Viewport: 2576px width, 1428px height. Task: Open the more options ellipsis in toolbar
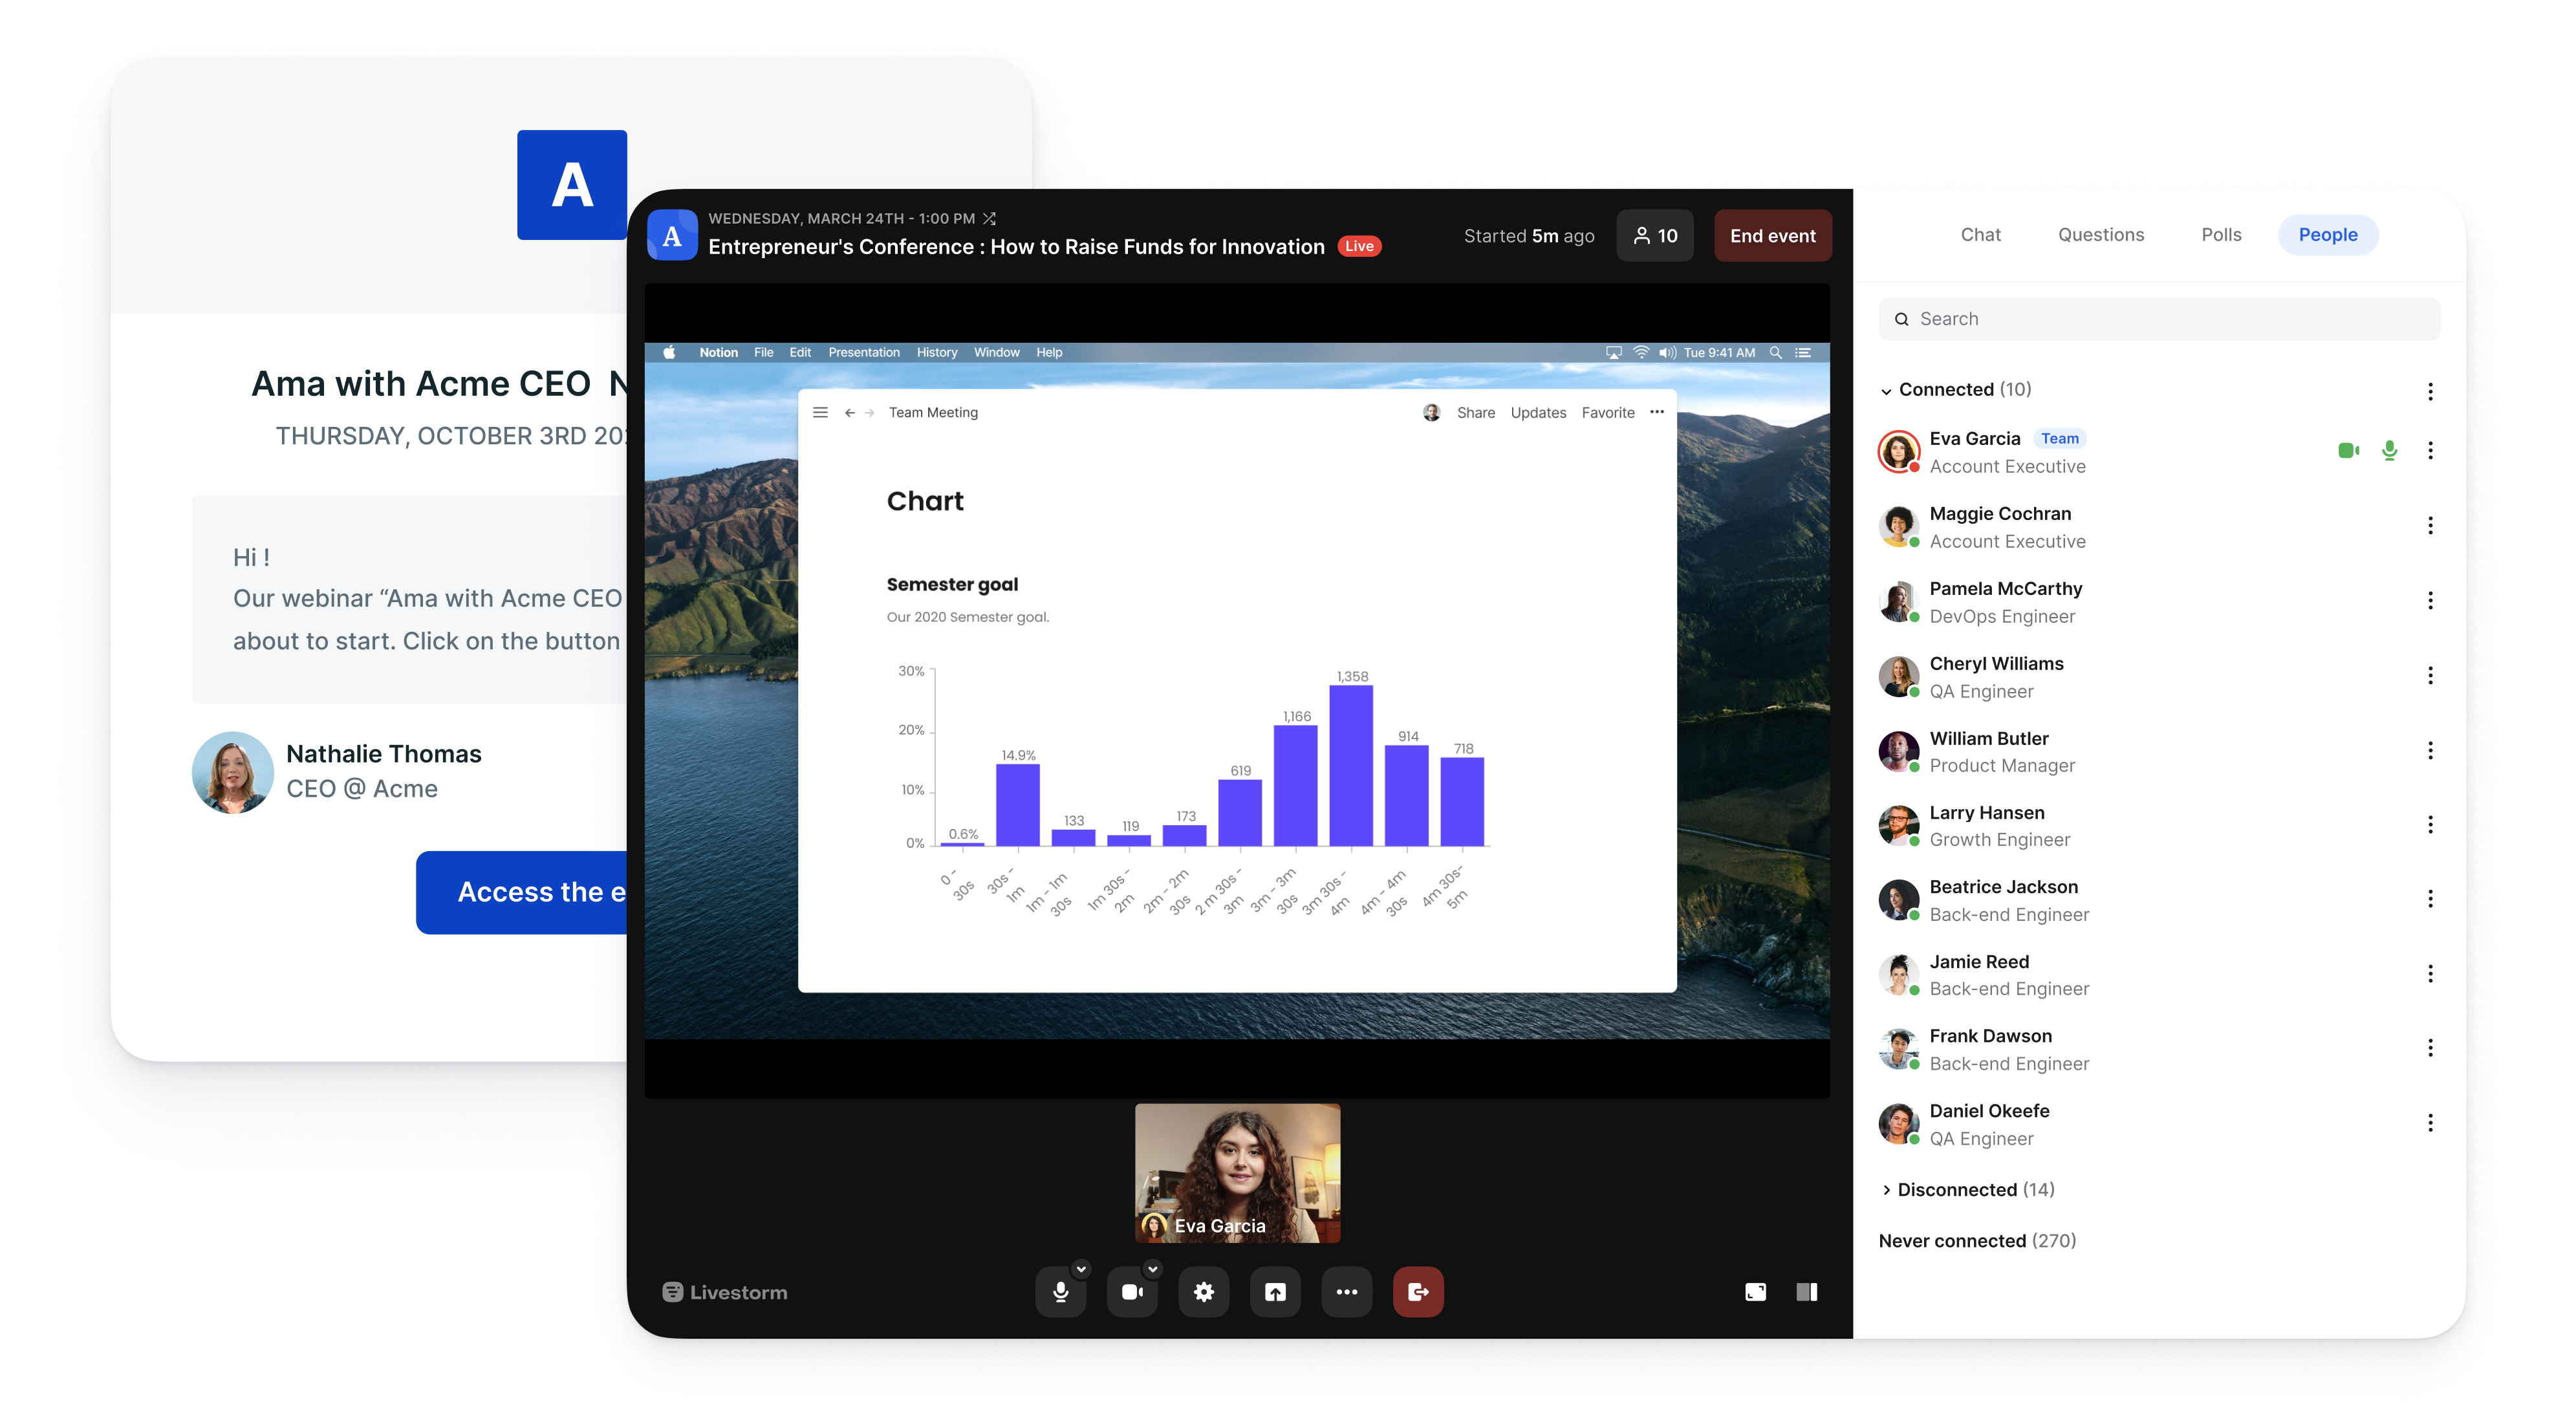click(x=1347, y=1292)
